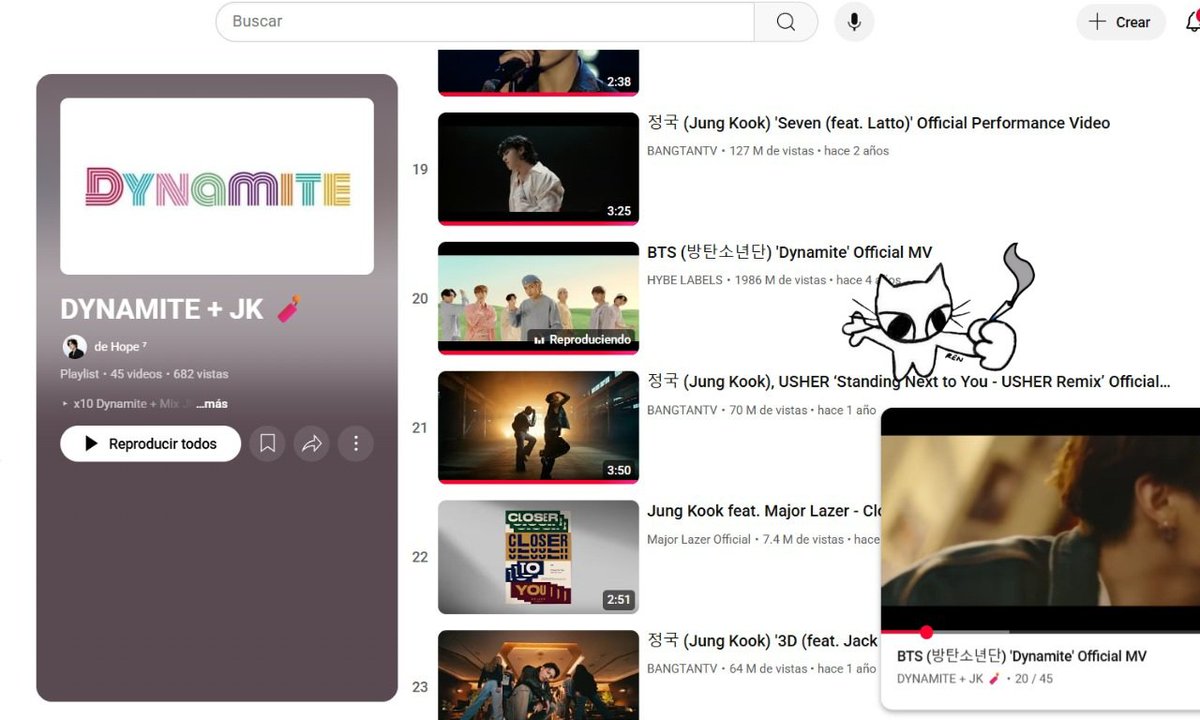Open the DYNAMITE playlist cover image

coord(217,186)
